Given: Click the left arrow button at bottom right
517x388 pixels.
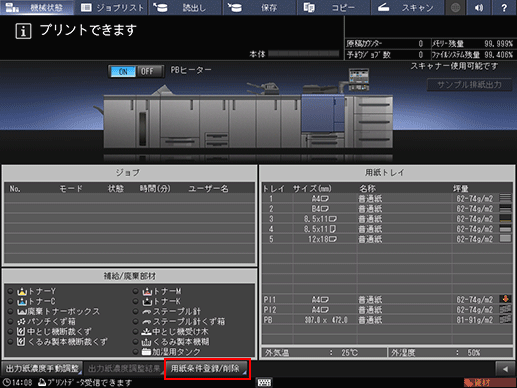Looking at the screenshot, I should [505, 369].
